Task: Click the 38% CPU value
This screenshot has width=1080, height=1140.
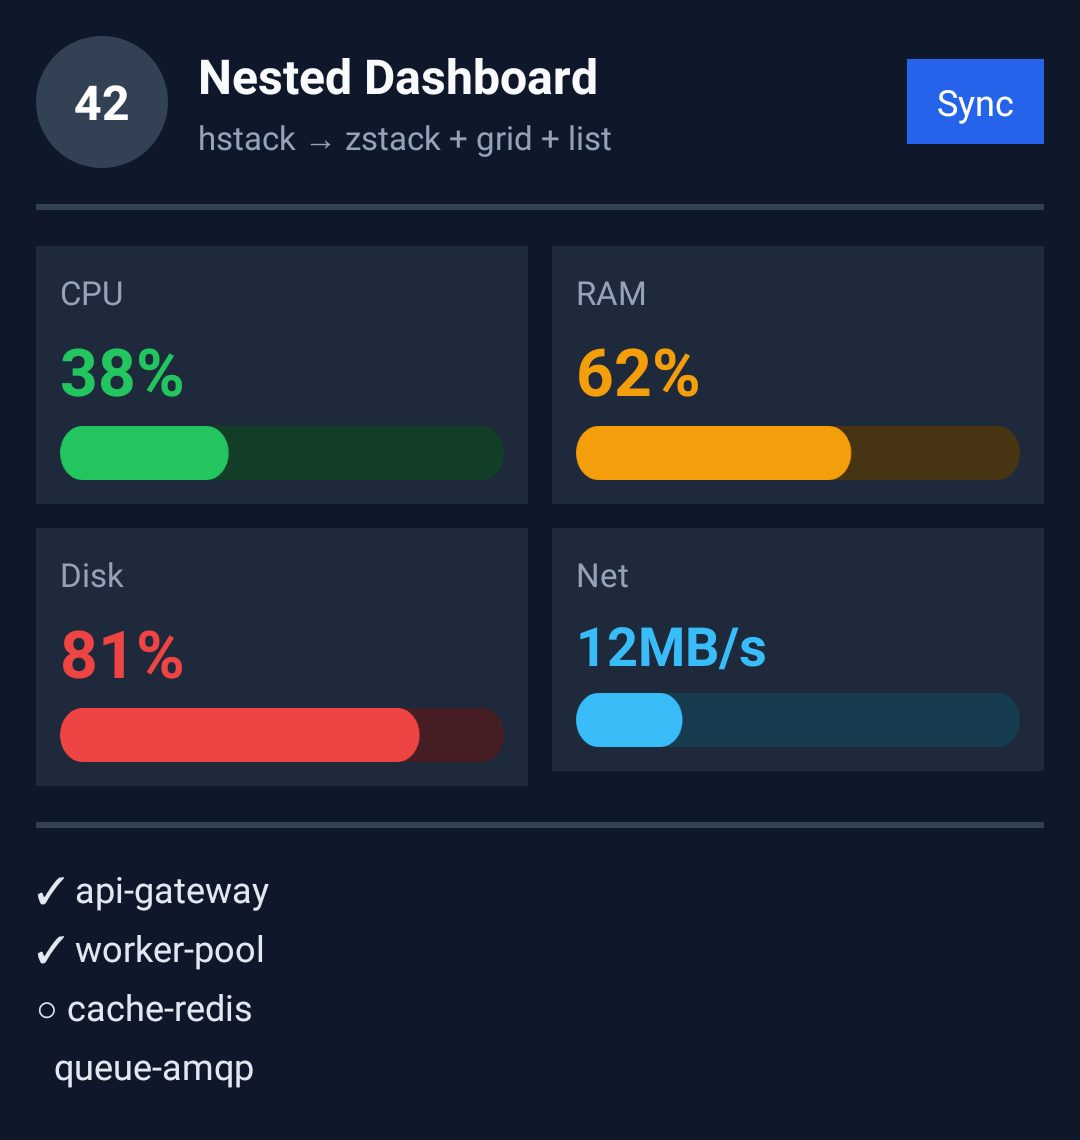Action: pyautogui.click(x=122, y=374)
